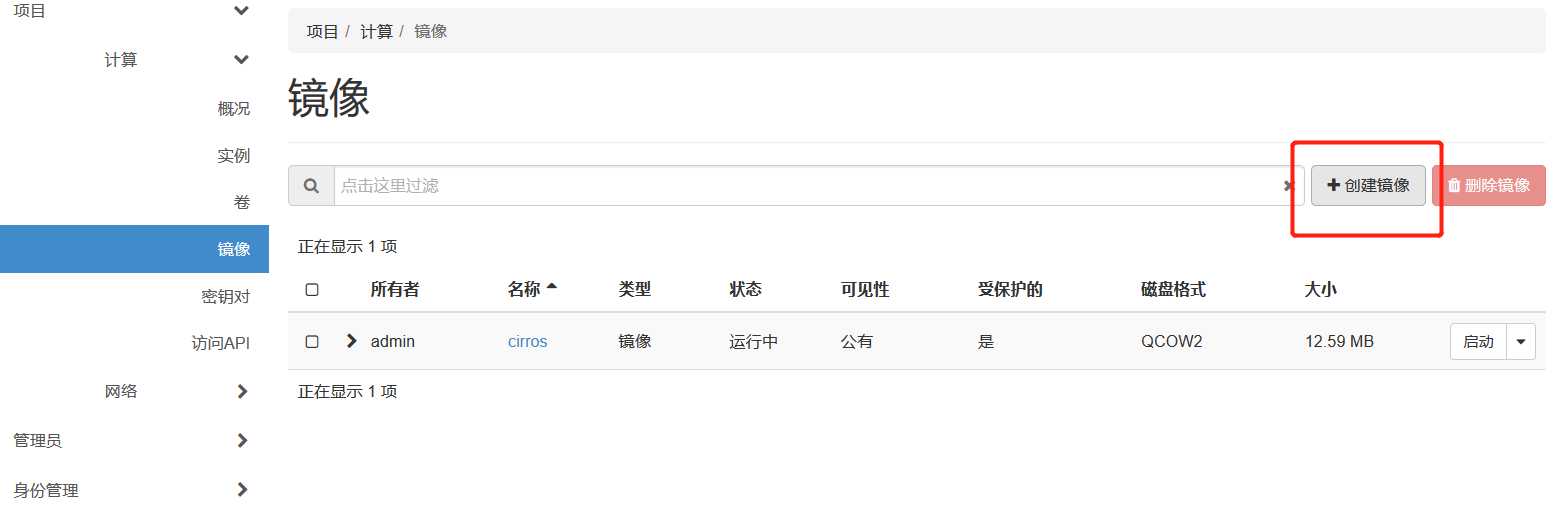Check the cirros row checkbox

pyautogui.click(x=312, y=342)
